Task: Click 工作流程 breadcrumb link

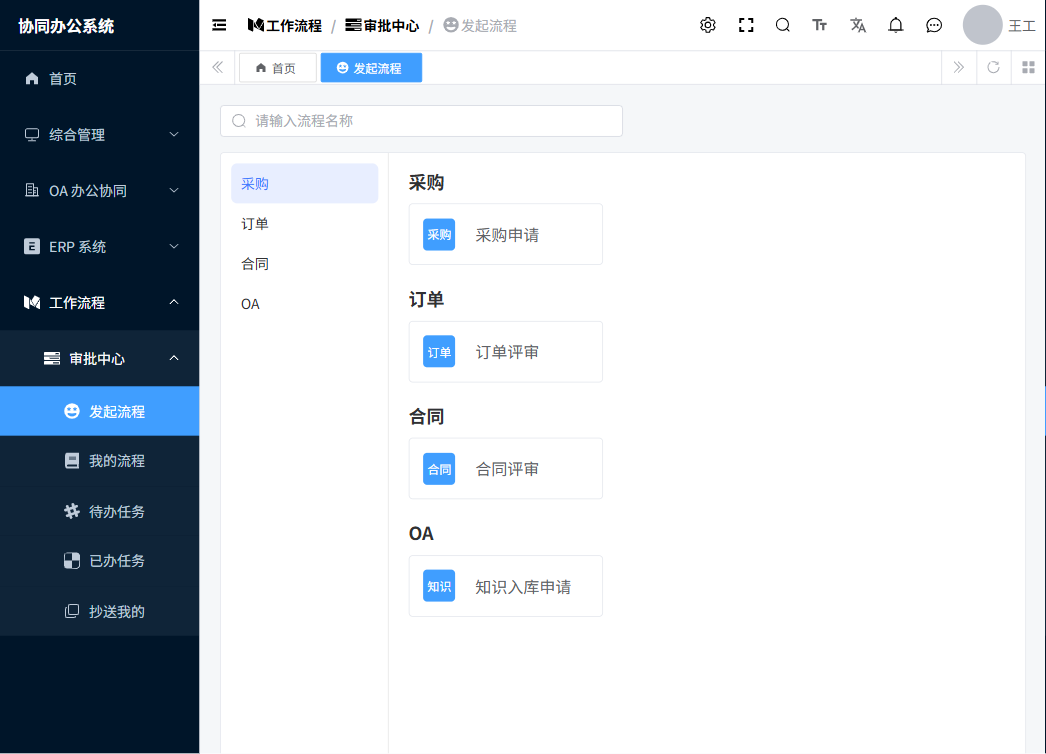Action: coord(285,25)
